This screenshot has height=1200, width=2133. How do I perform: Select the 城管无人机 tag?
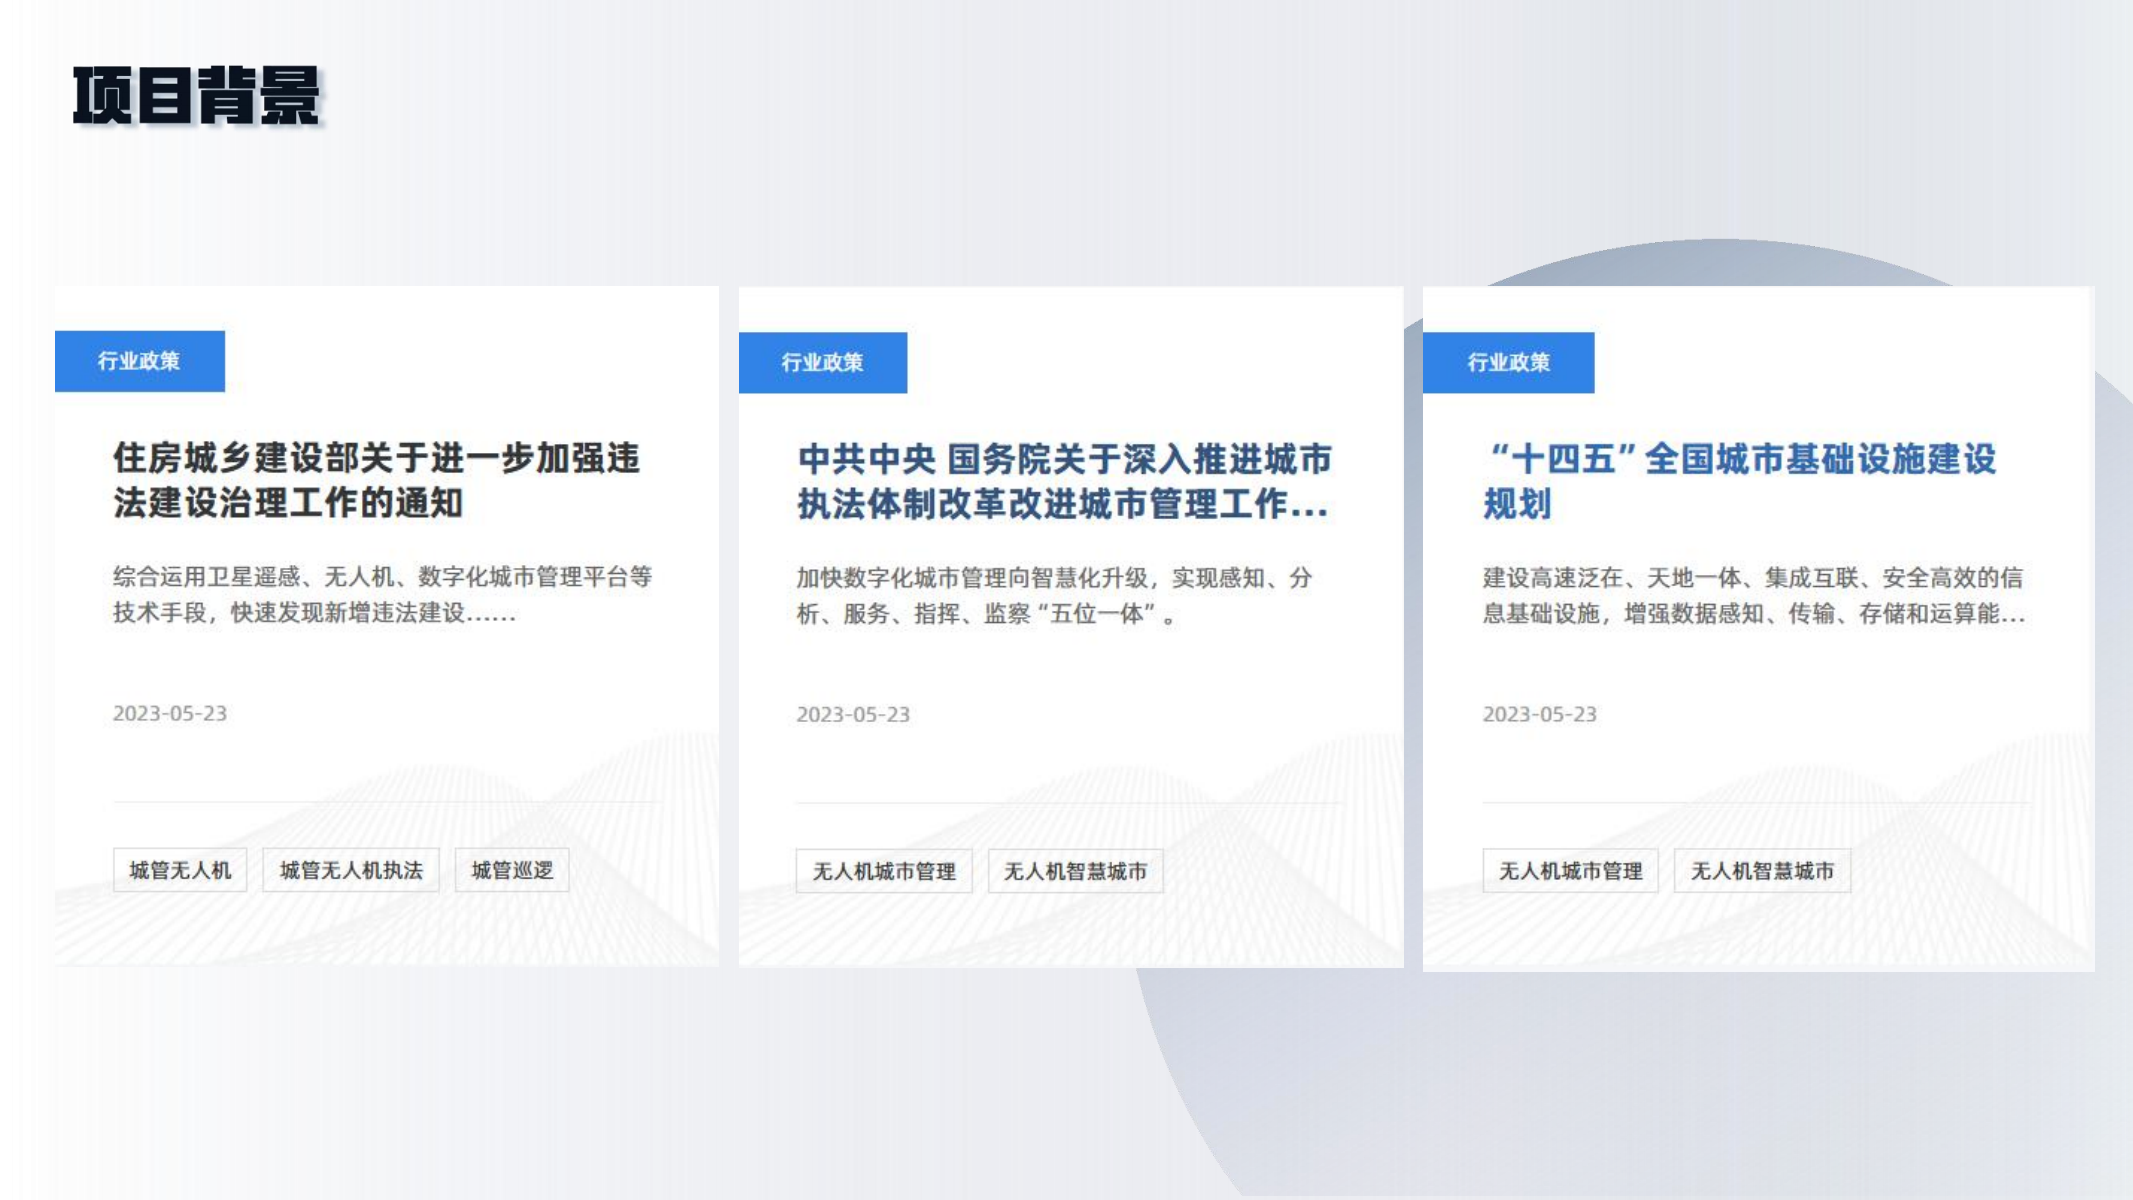tap(180, 870)
